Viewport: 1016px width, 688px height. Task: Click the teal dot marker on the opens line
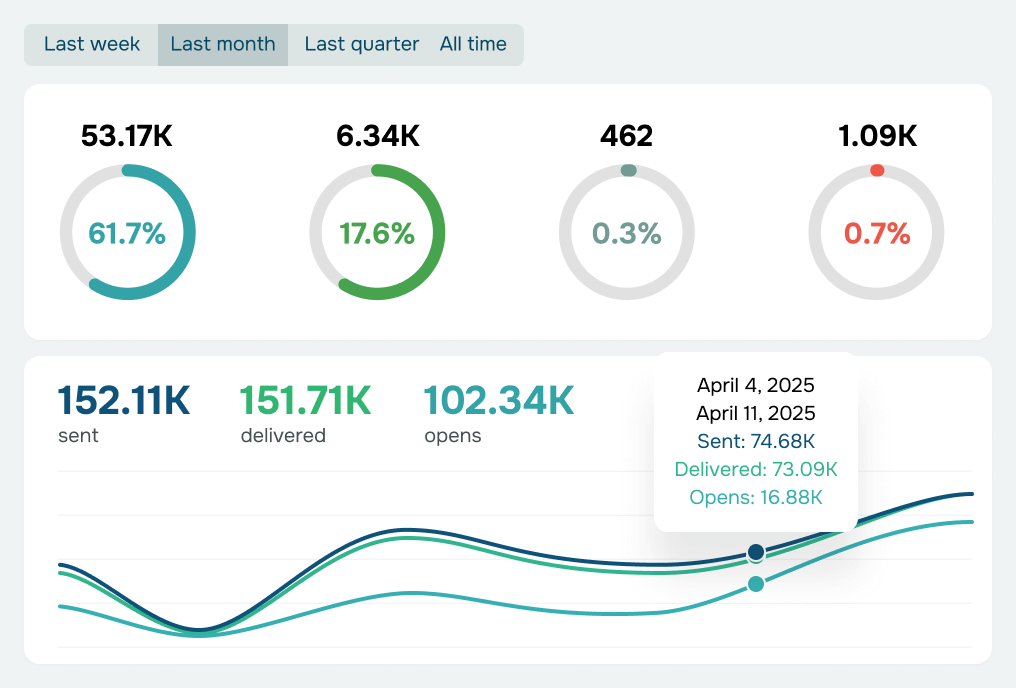[x=756, y=585]
